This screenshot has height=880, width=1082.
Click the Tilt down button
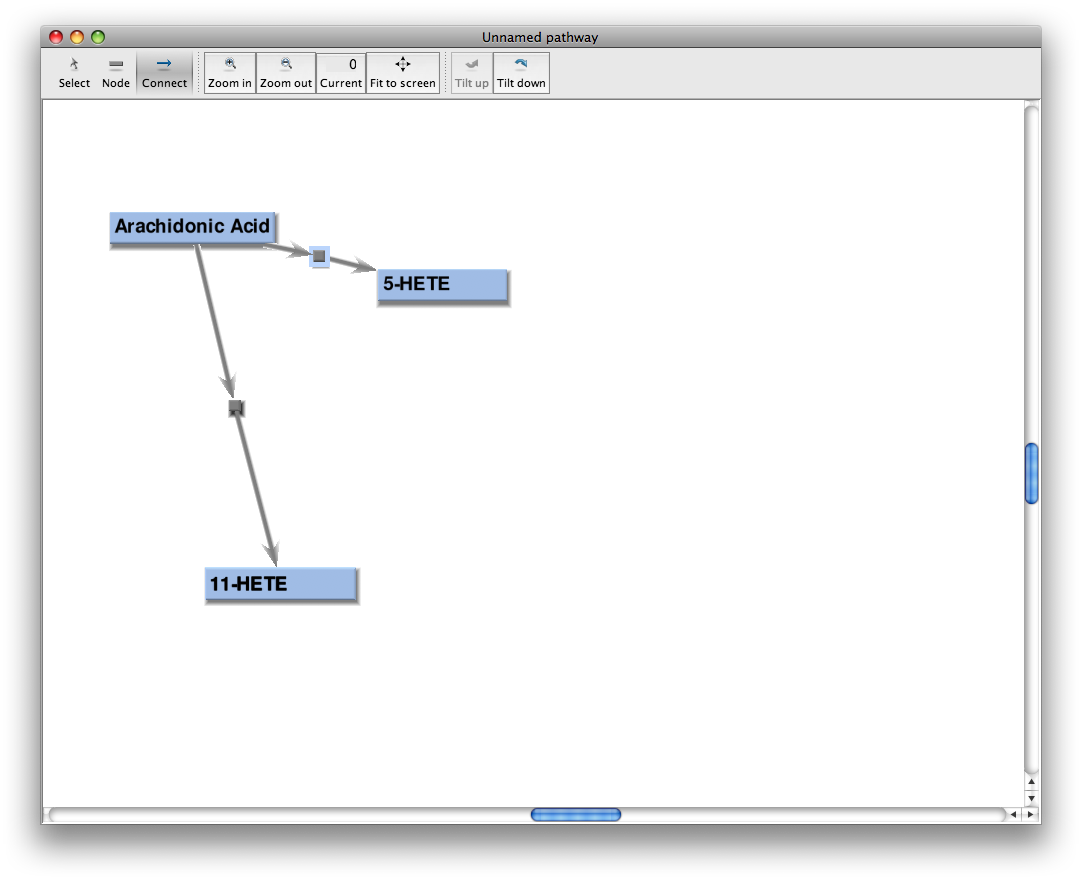pos(521,73)
